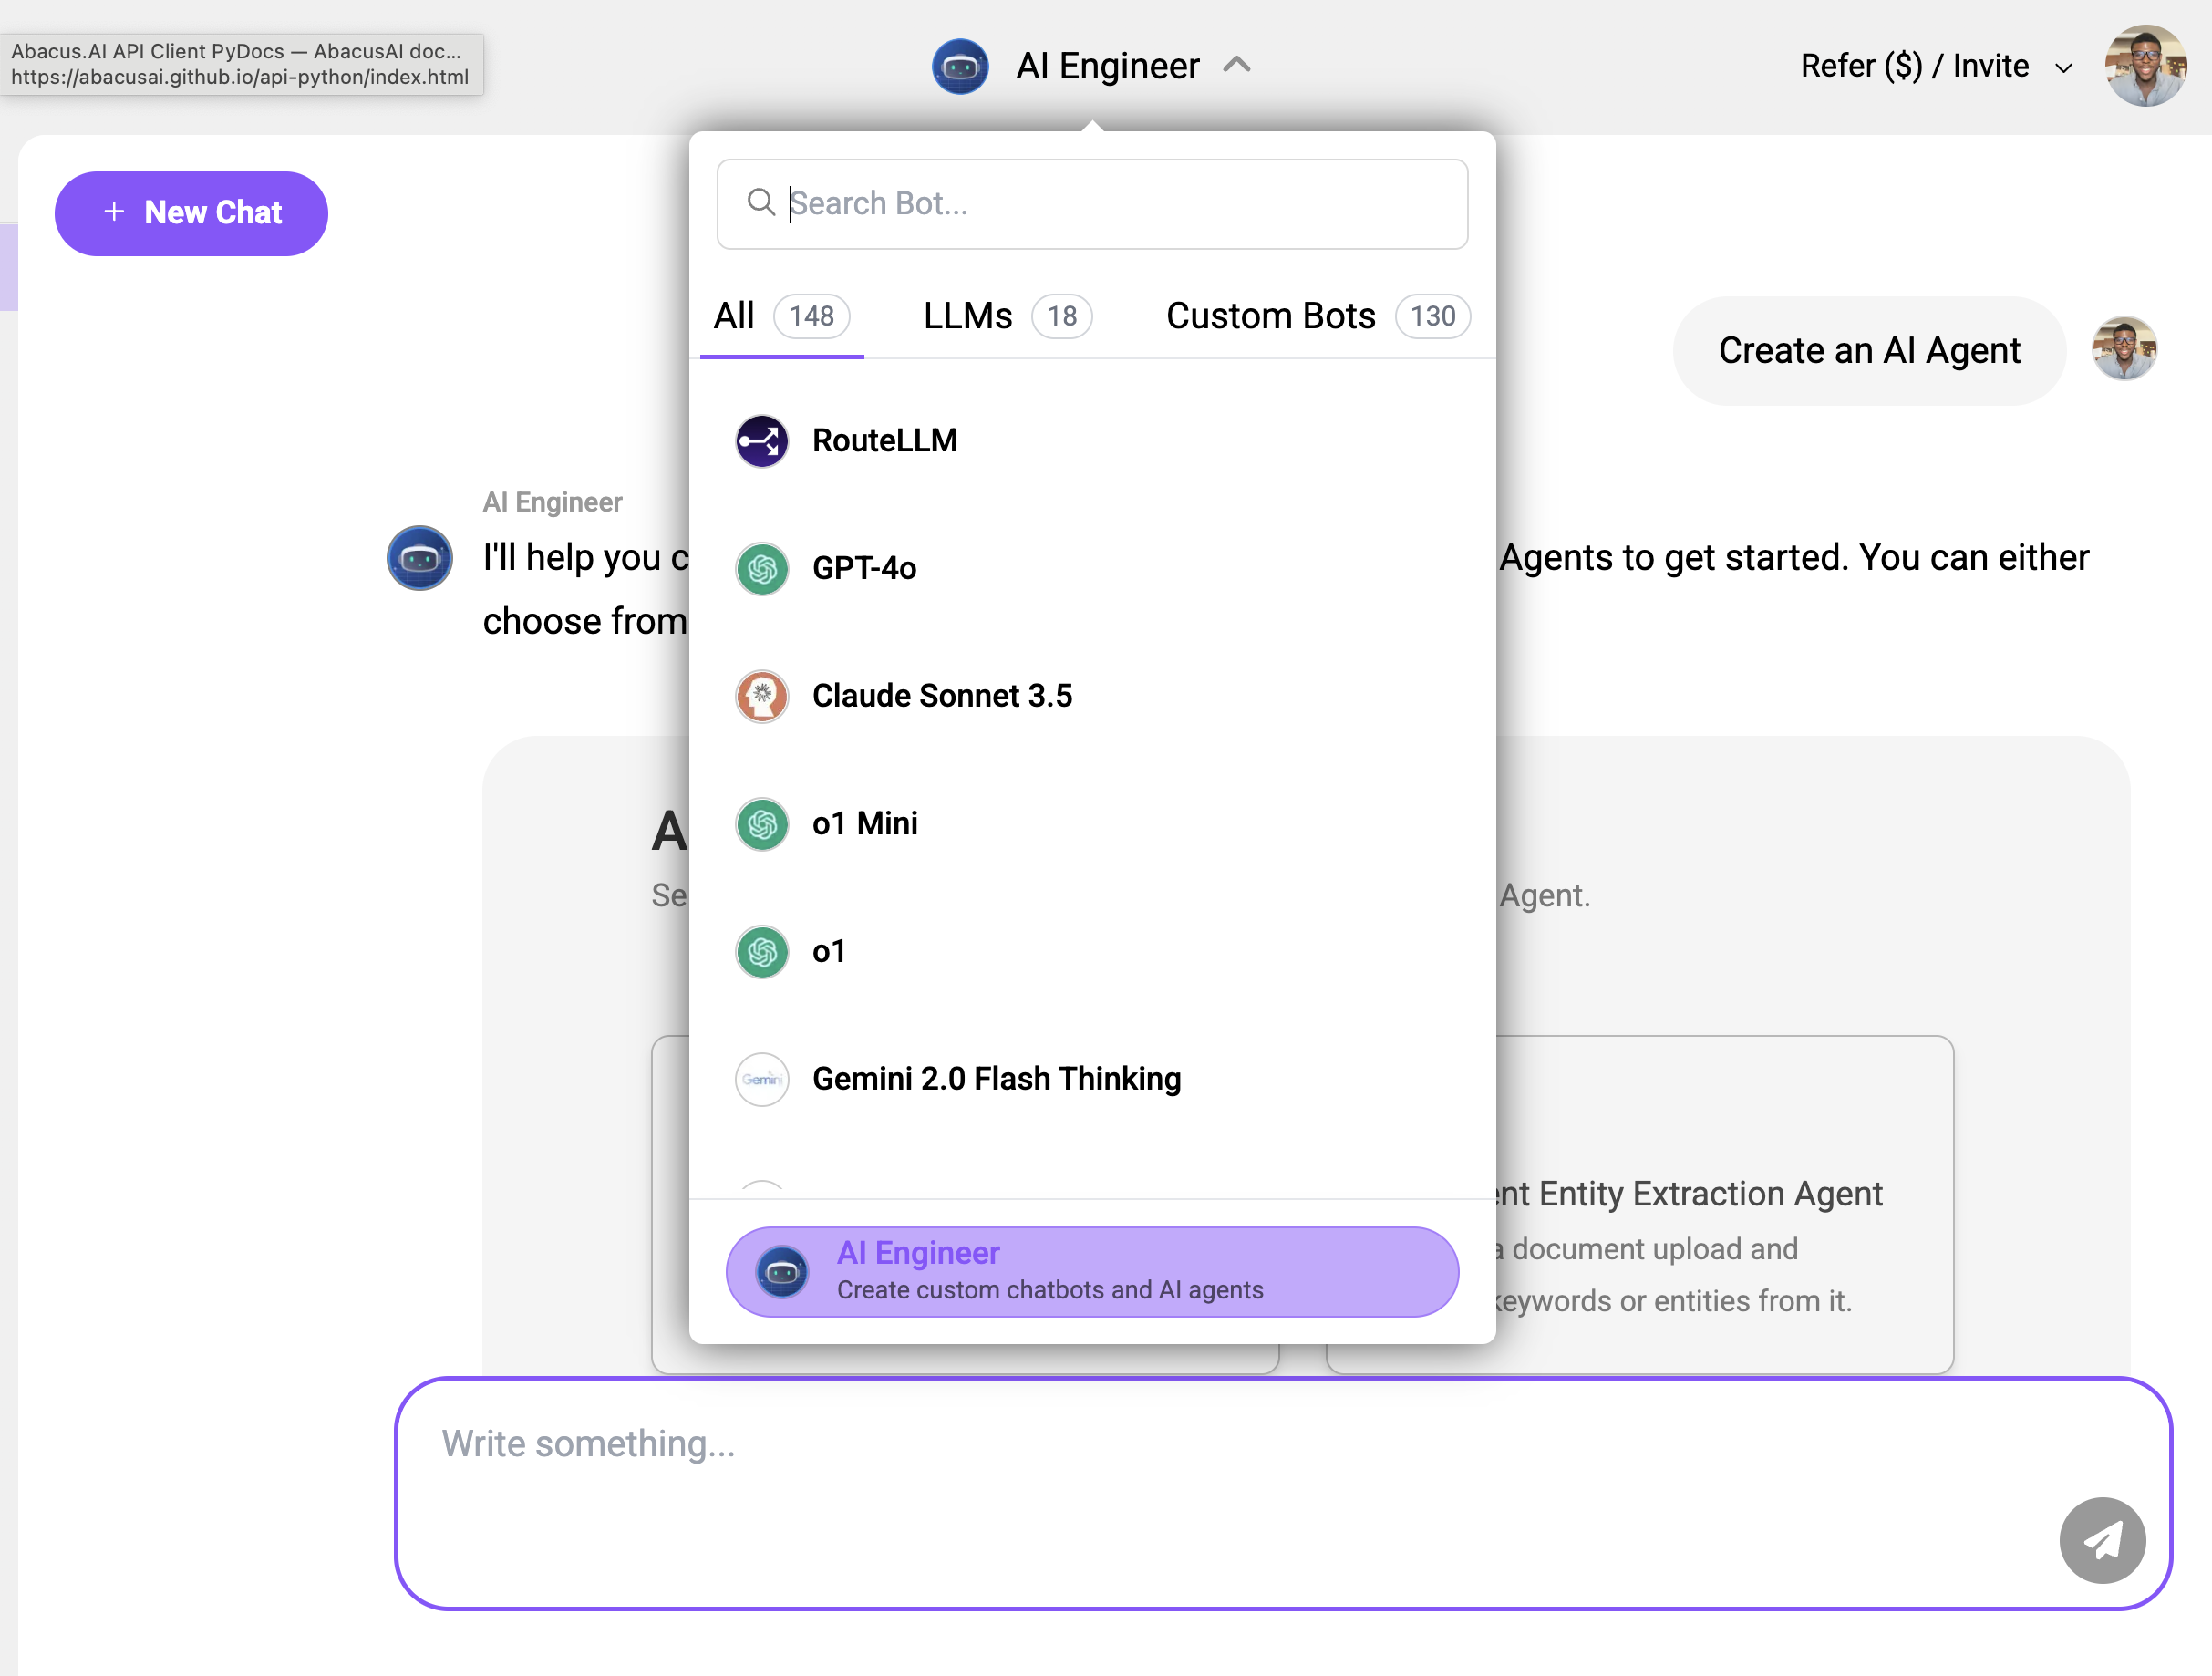This screenshot has height=1676, width=2212.
Task: Open the Refer ($) / Invite dropdown
Action: click(x=1936, y=66)
